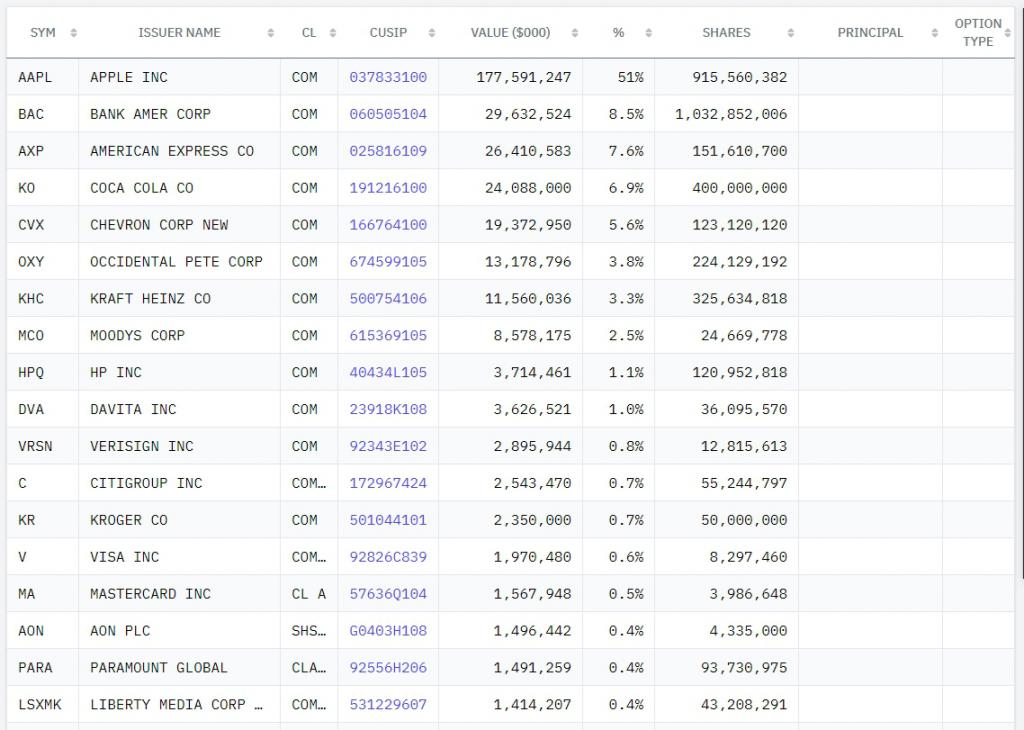Open CUSIP link 037833100 for Apple

[x=388, y=77]
